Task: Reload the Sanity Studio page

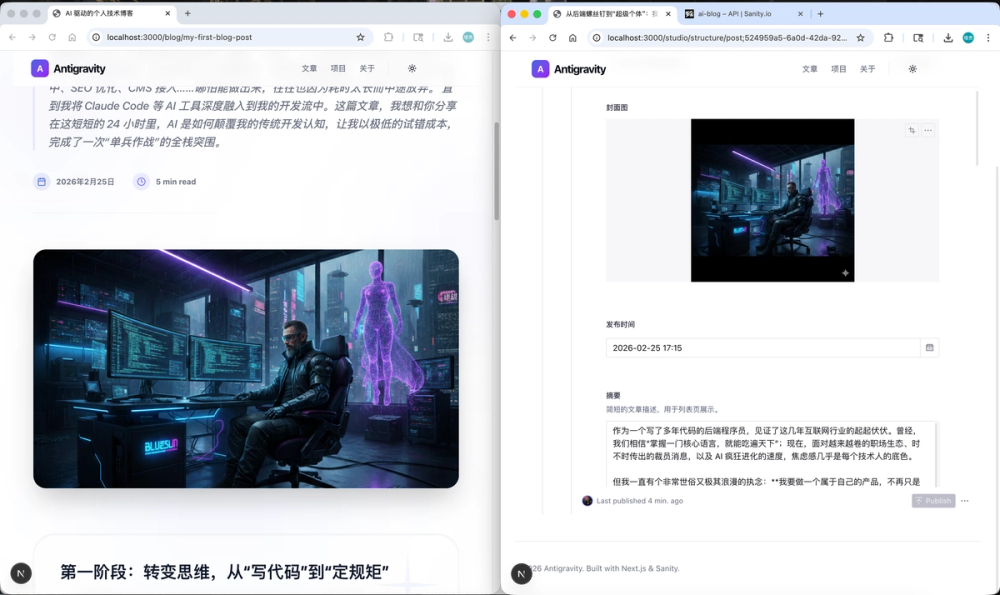Action: [553, 38]
